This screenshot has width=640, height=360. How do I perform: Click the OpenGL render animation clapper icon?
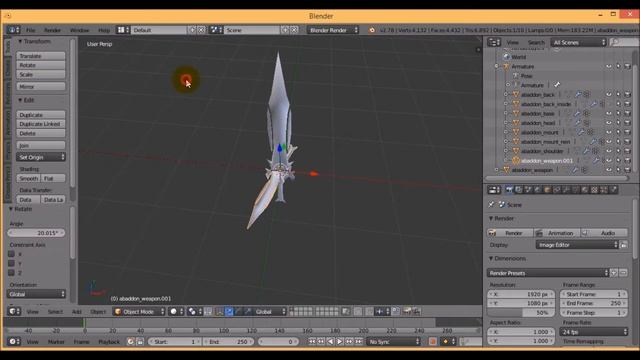[x=416, y=311]
